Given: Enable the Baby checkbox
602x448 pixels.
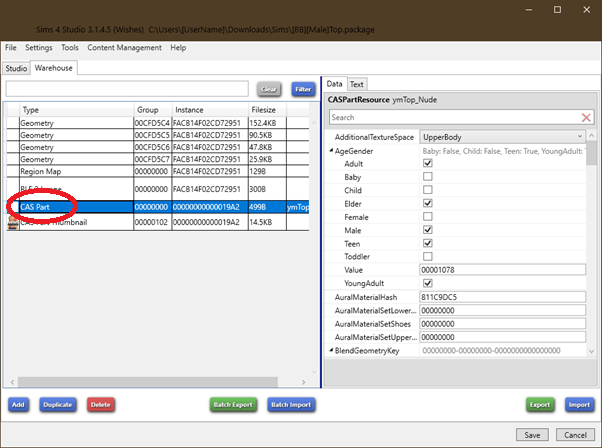Looking at the screenshot, I should point(427,177).
